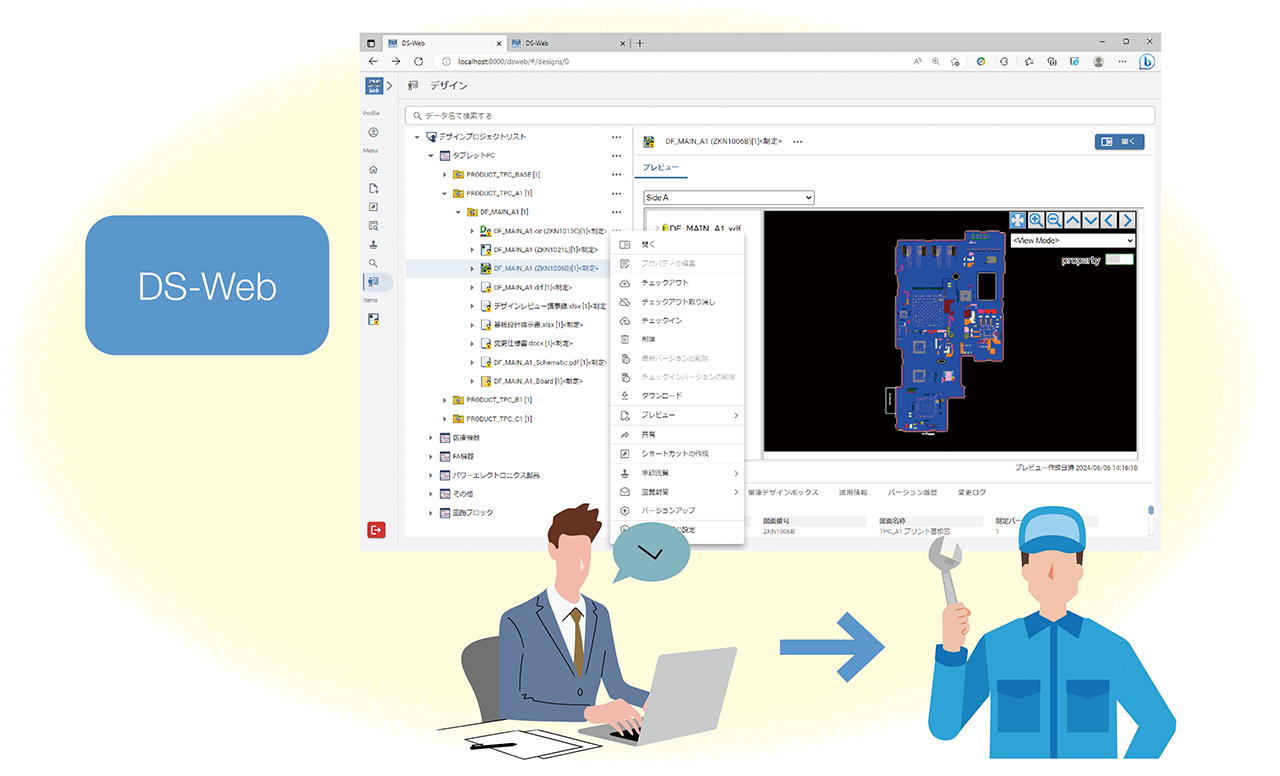Toggle the property switch in preview
1280x776 pixels.
click(1120, 260)
